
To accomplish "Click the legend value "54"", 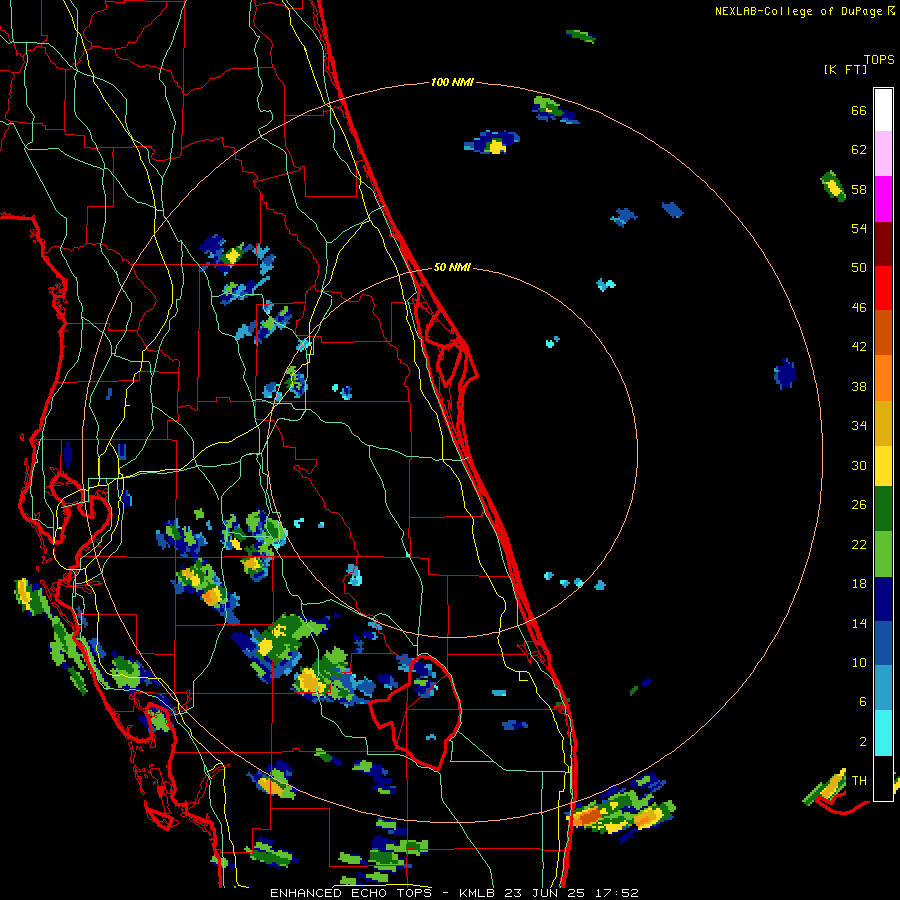I will (859, 228).
